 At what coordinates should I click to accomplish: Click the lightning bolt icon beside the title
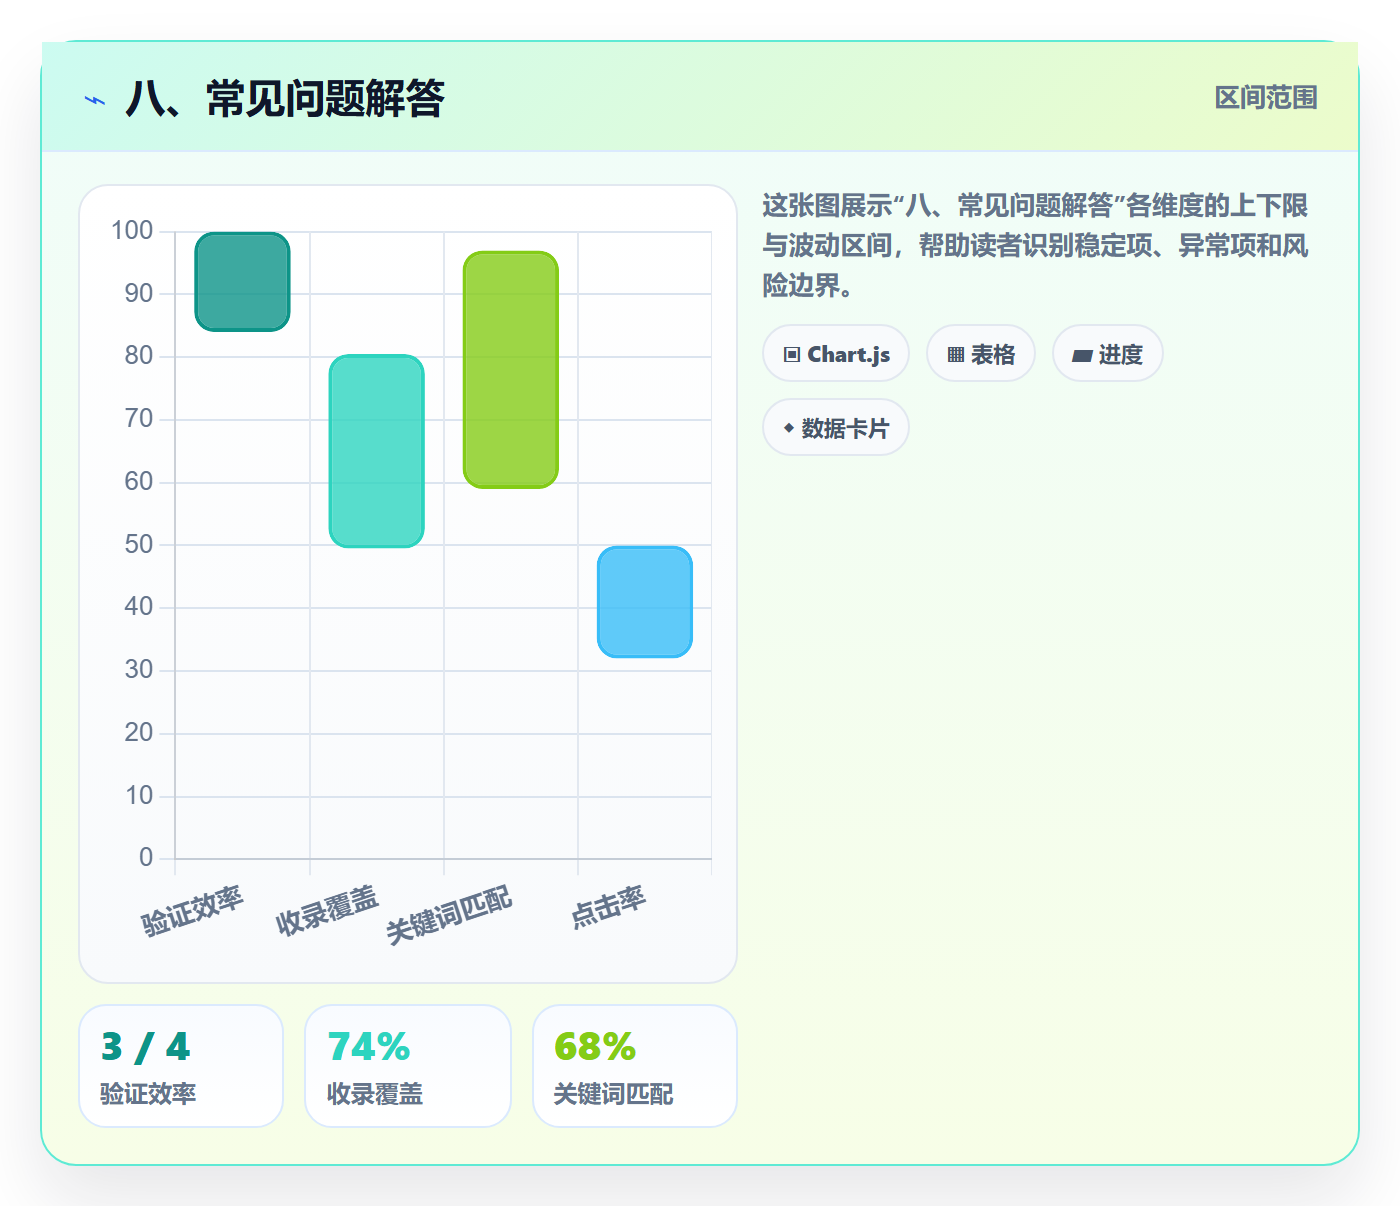pos(95,100)
